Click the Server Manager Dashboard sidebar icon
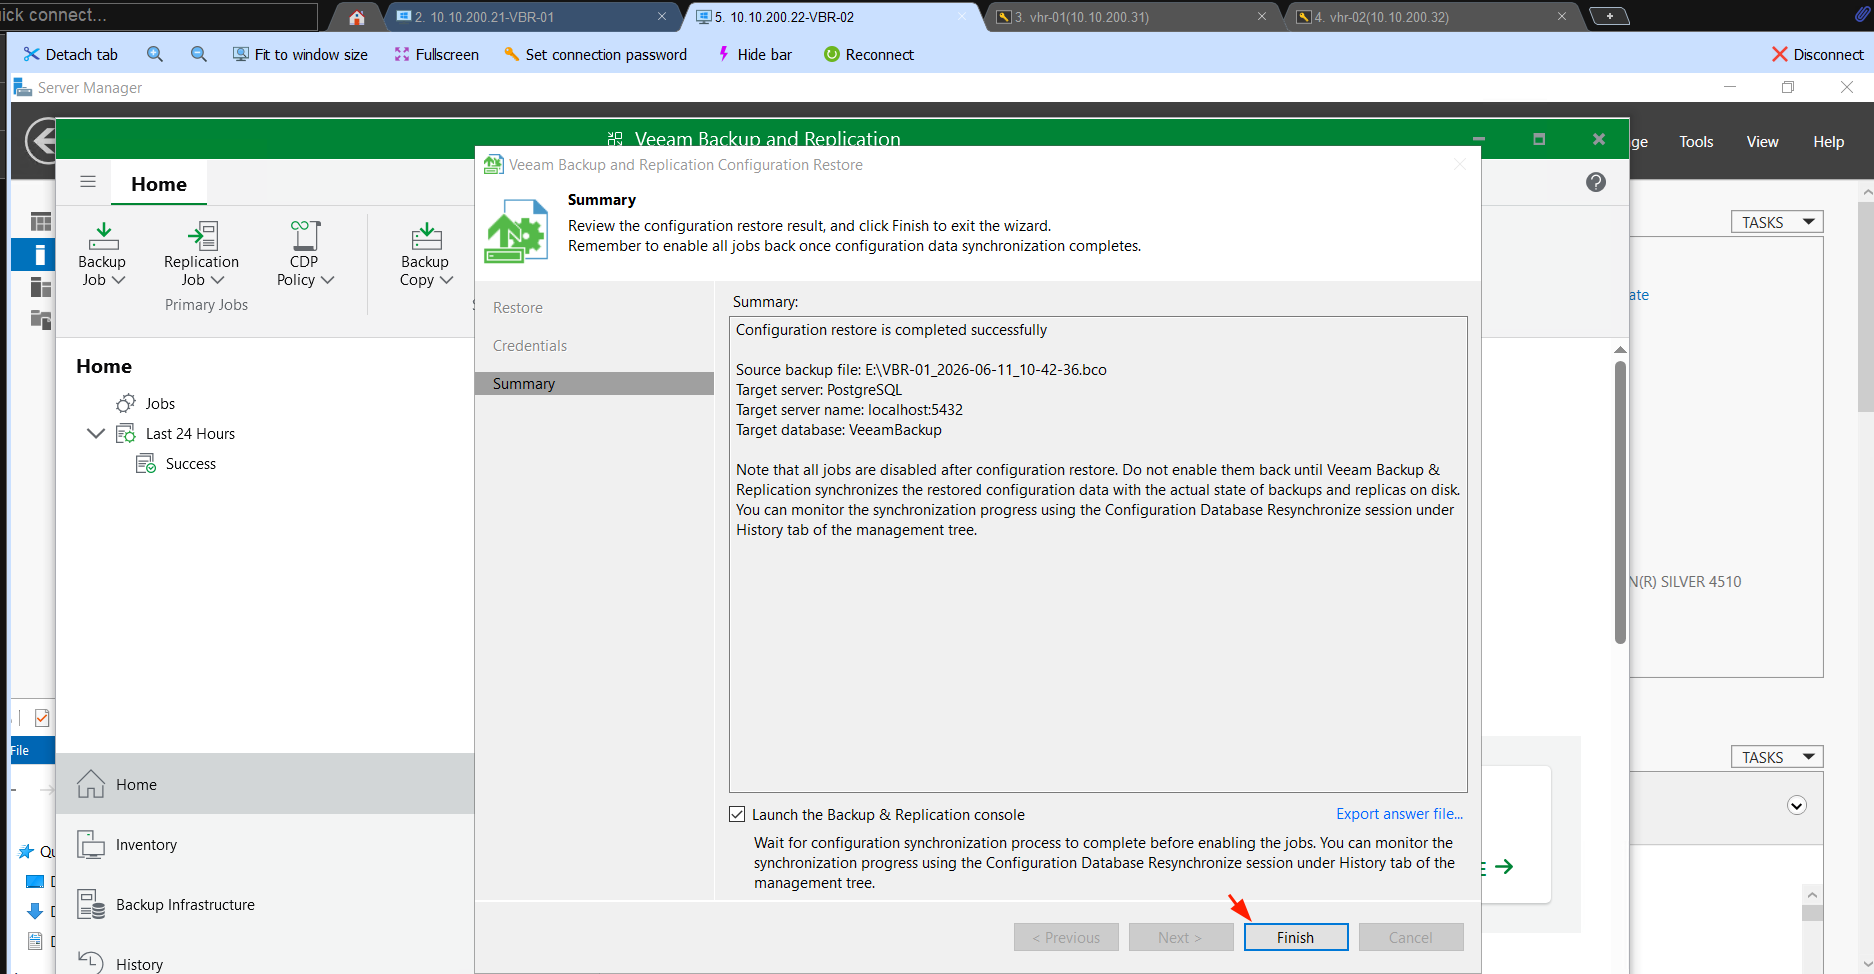 (x=40, y=222)
